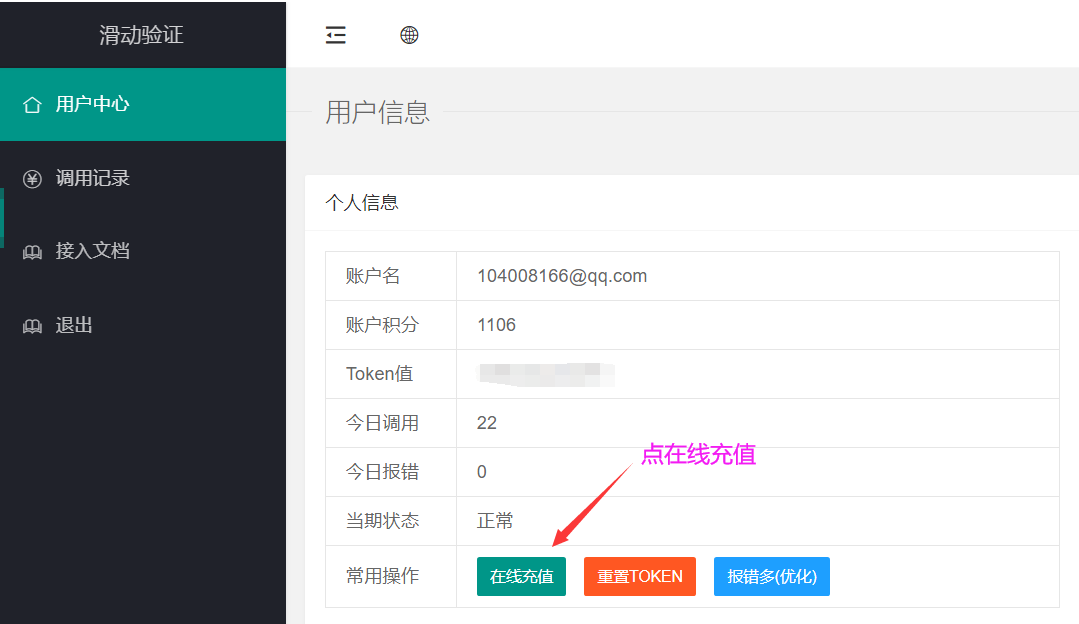This screenshot has width=1079, height=624.
Task: Click the 用户信息 page heading
Action: coord(377,112)
